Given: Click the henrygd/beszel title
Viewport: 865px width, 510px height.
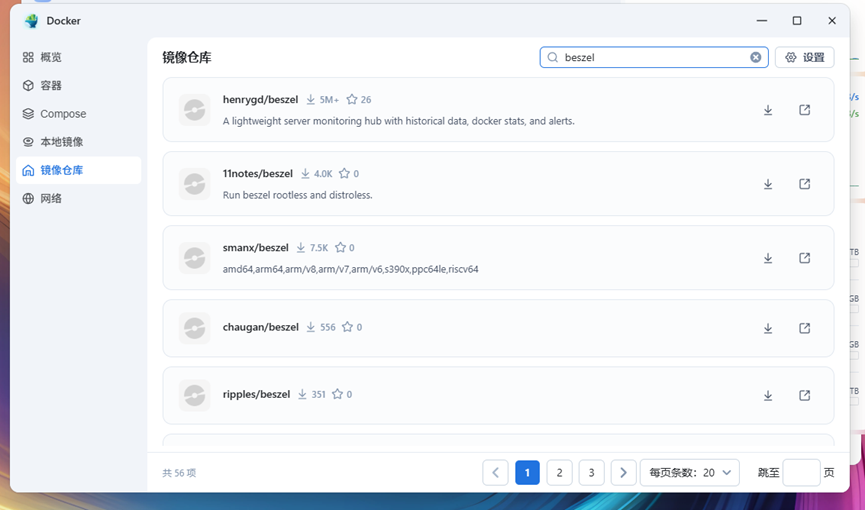Looking at the screenshot, I should click(260, 99).
